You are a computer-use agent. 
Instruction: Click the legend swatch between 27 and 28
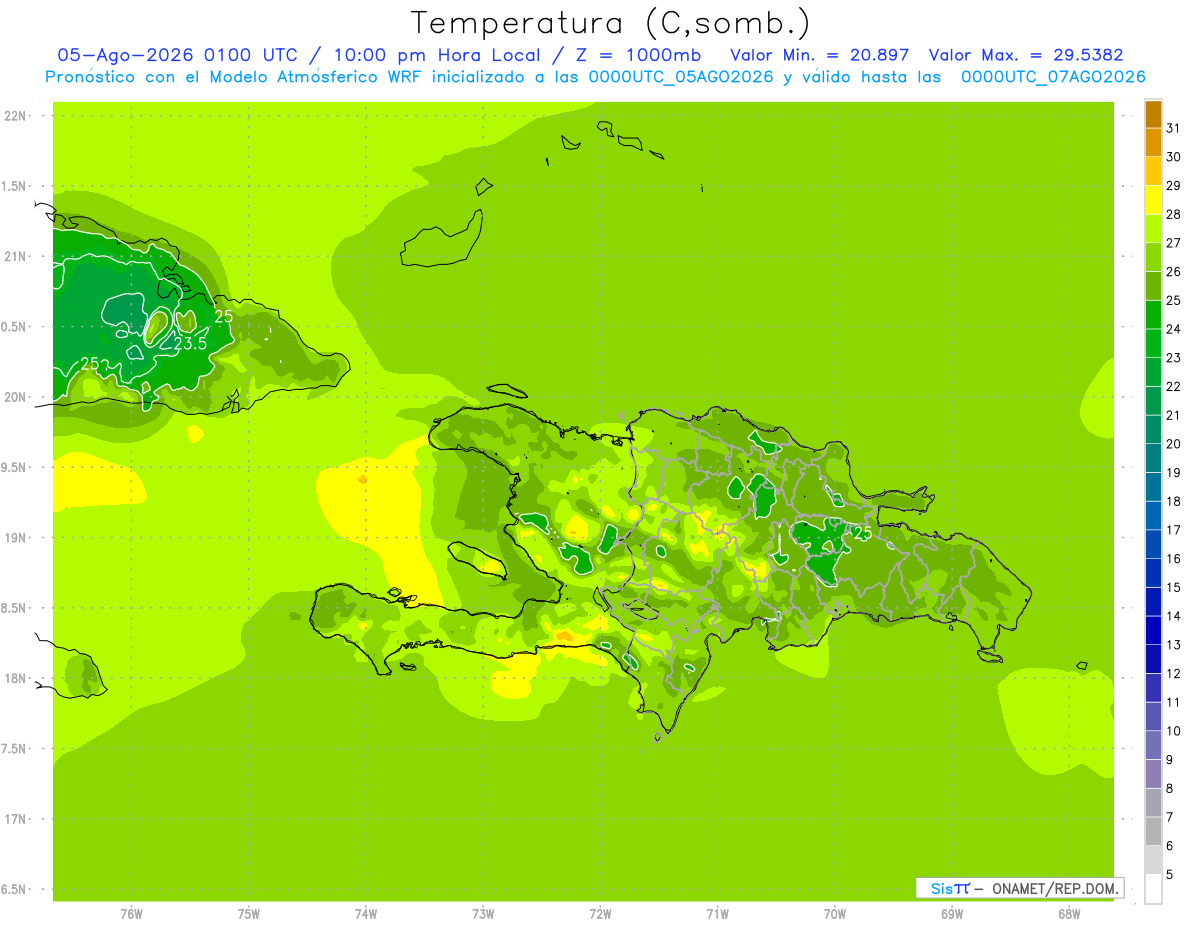pyautogui.click(x=1153, y=229)
